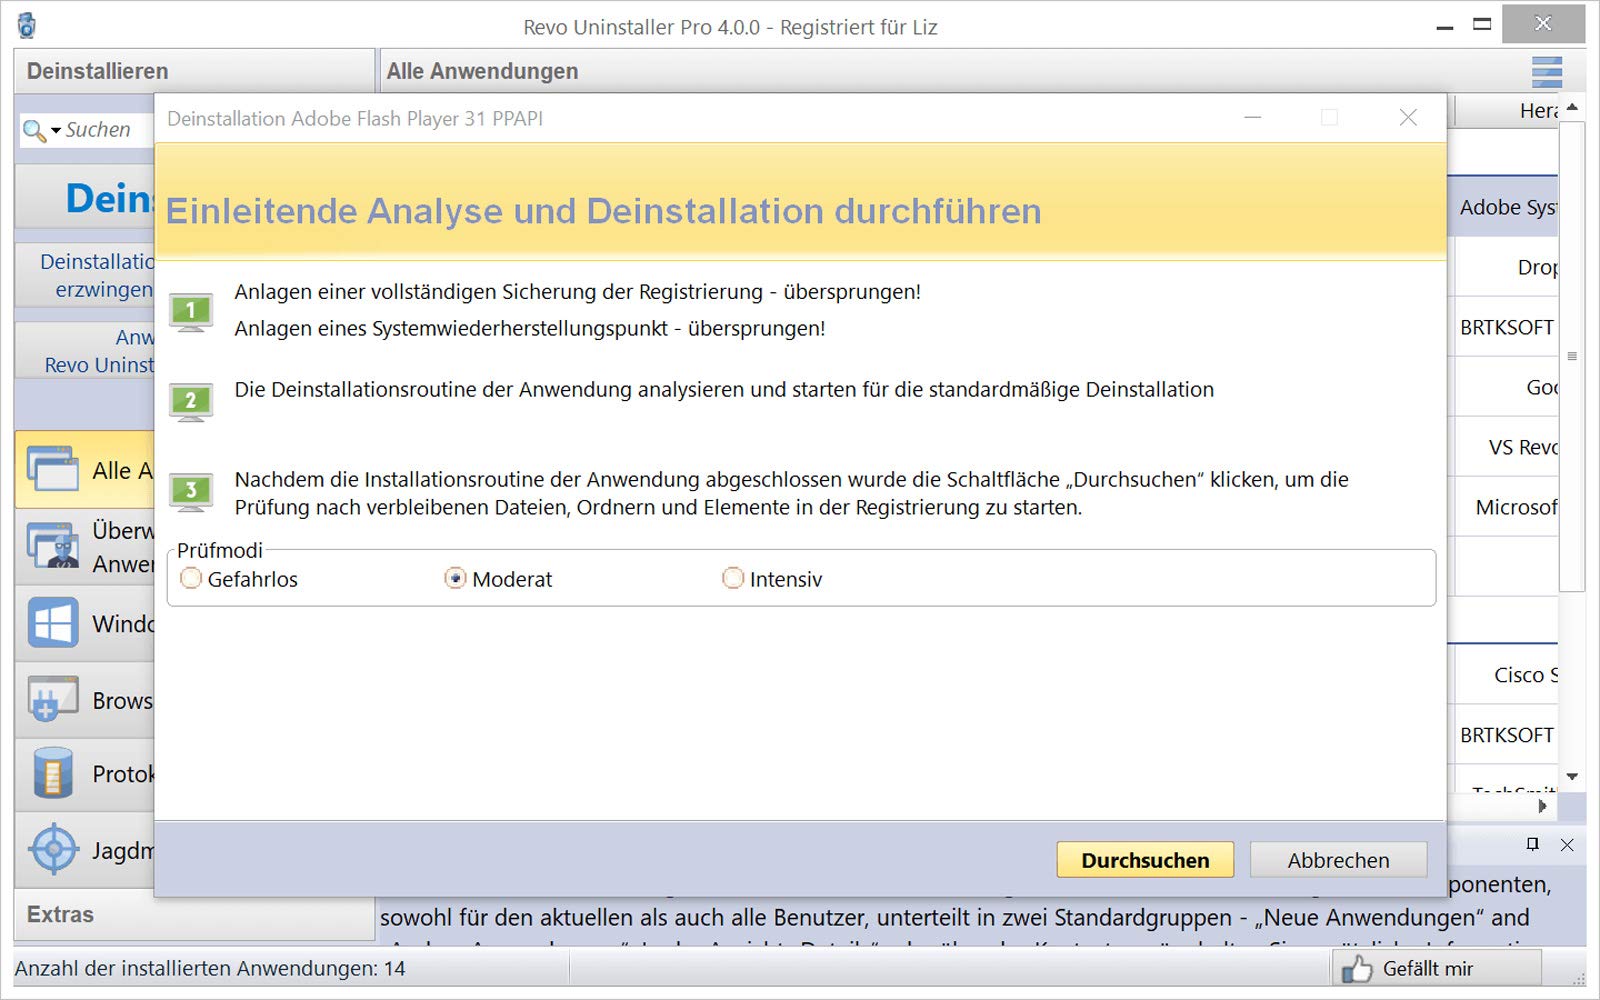Maximize the Revo Uninstaller main window

(1482, 24)
